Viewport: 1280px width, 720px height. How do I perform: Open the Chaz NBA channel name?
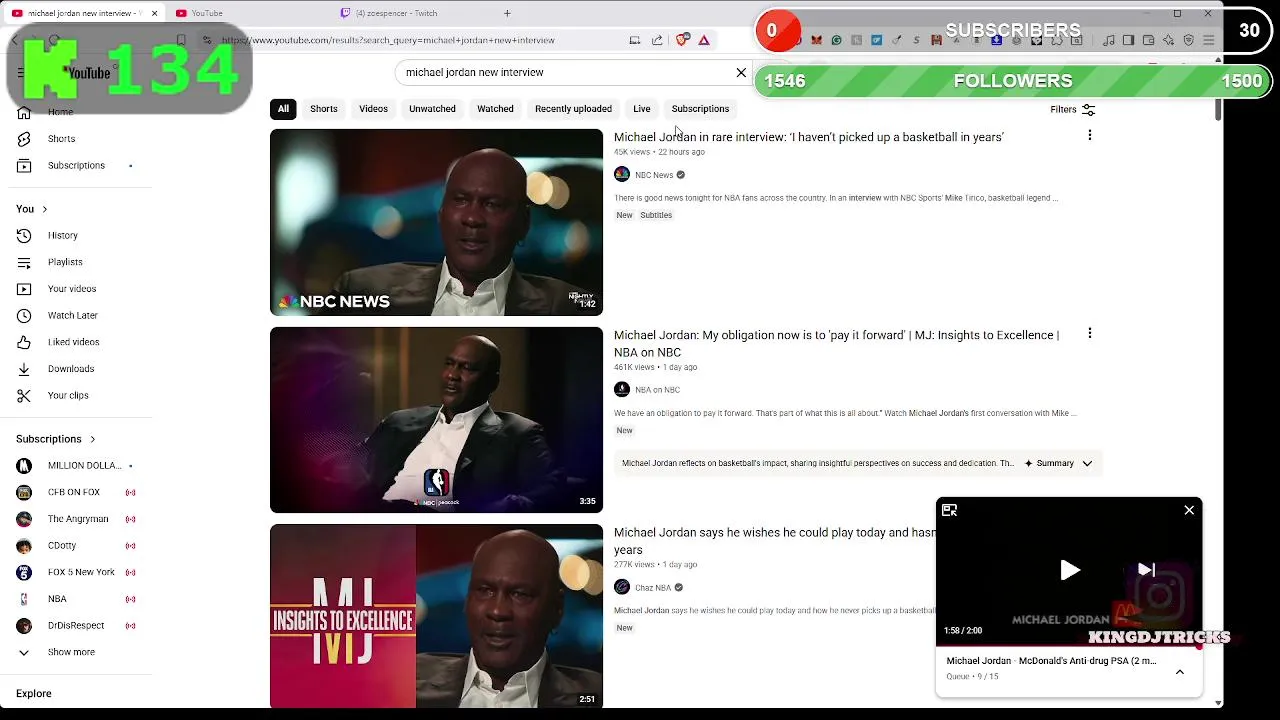pos(653,588)
